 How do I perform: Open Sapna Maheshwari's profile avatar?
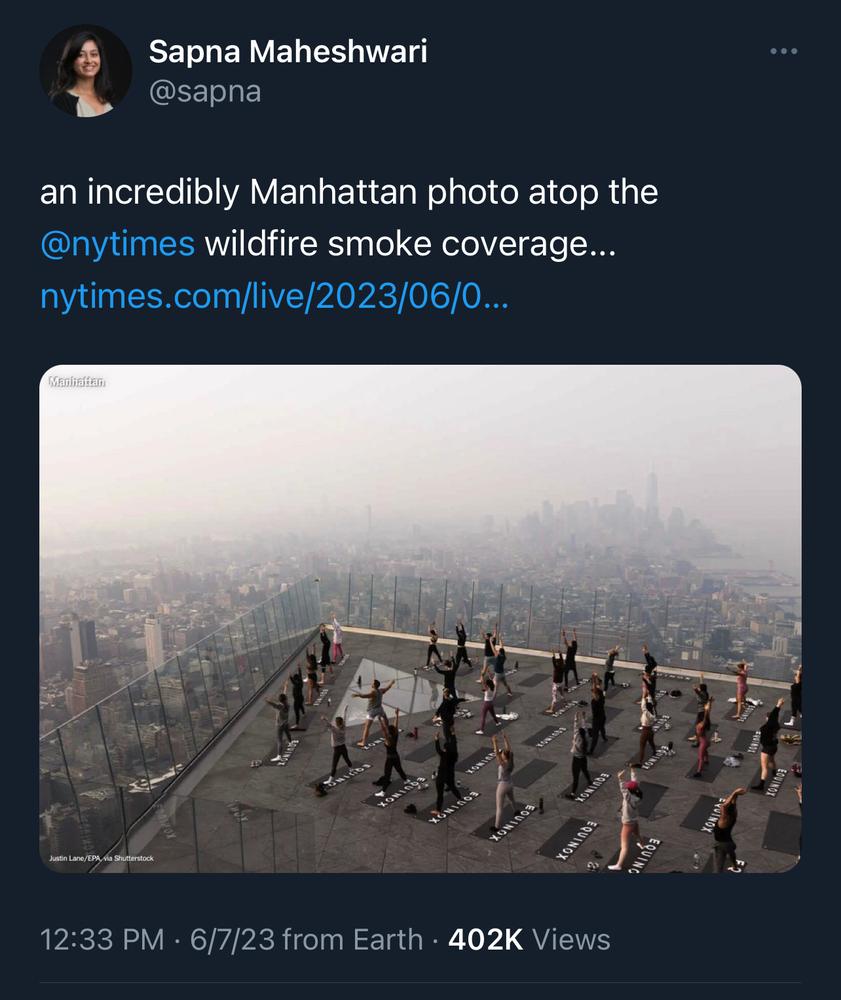point(85,71)
